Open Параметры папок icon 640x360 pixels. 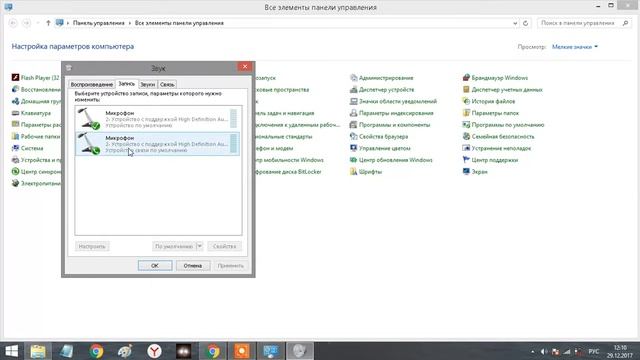(466, 113)
